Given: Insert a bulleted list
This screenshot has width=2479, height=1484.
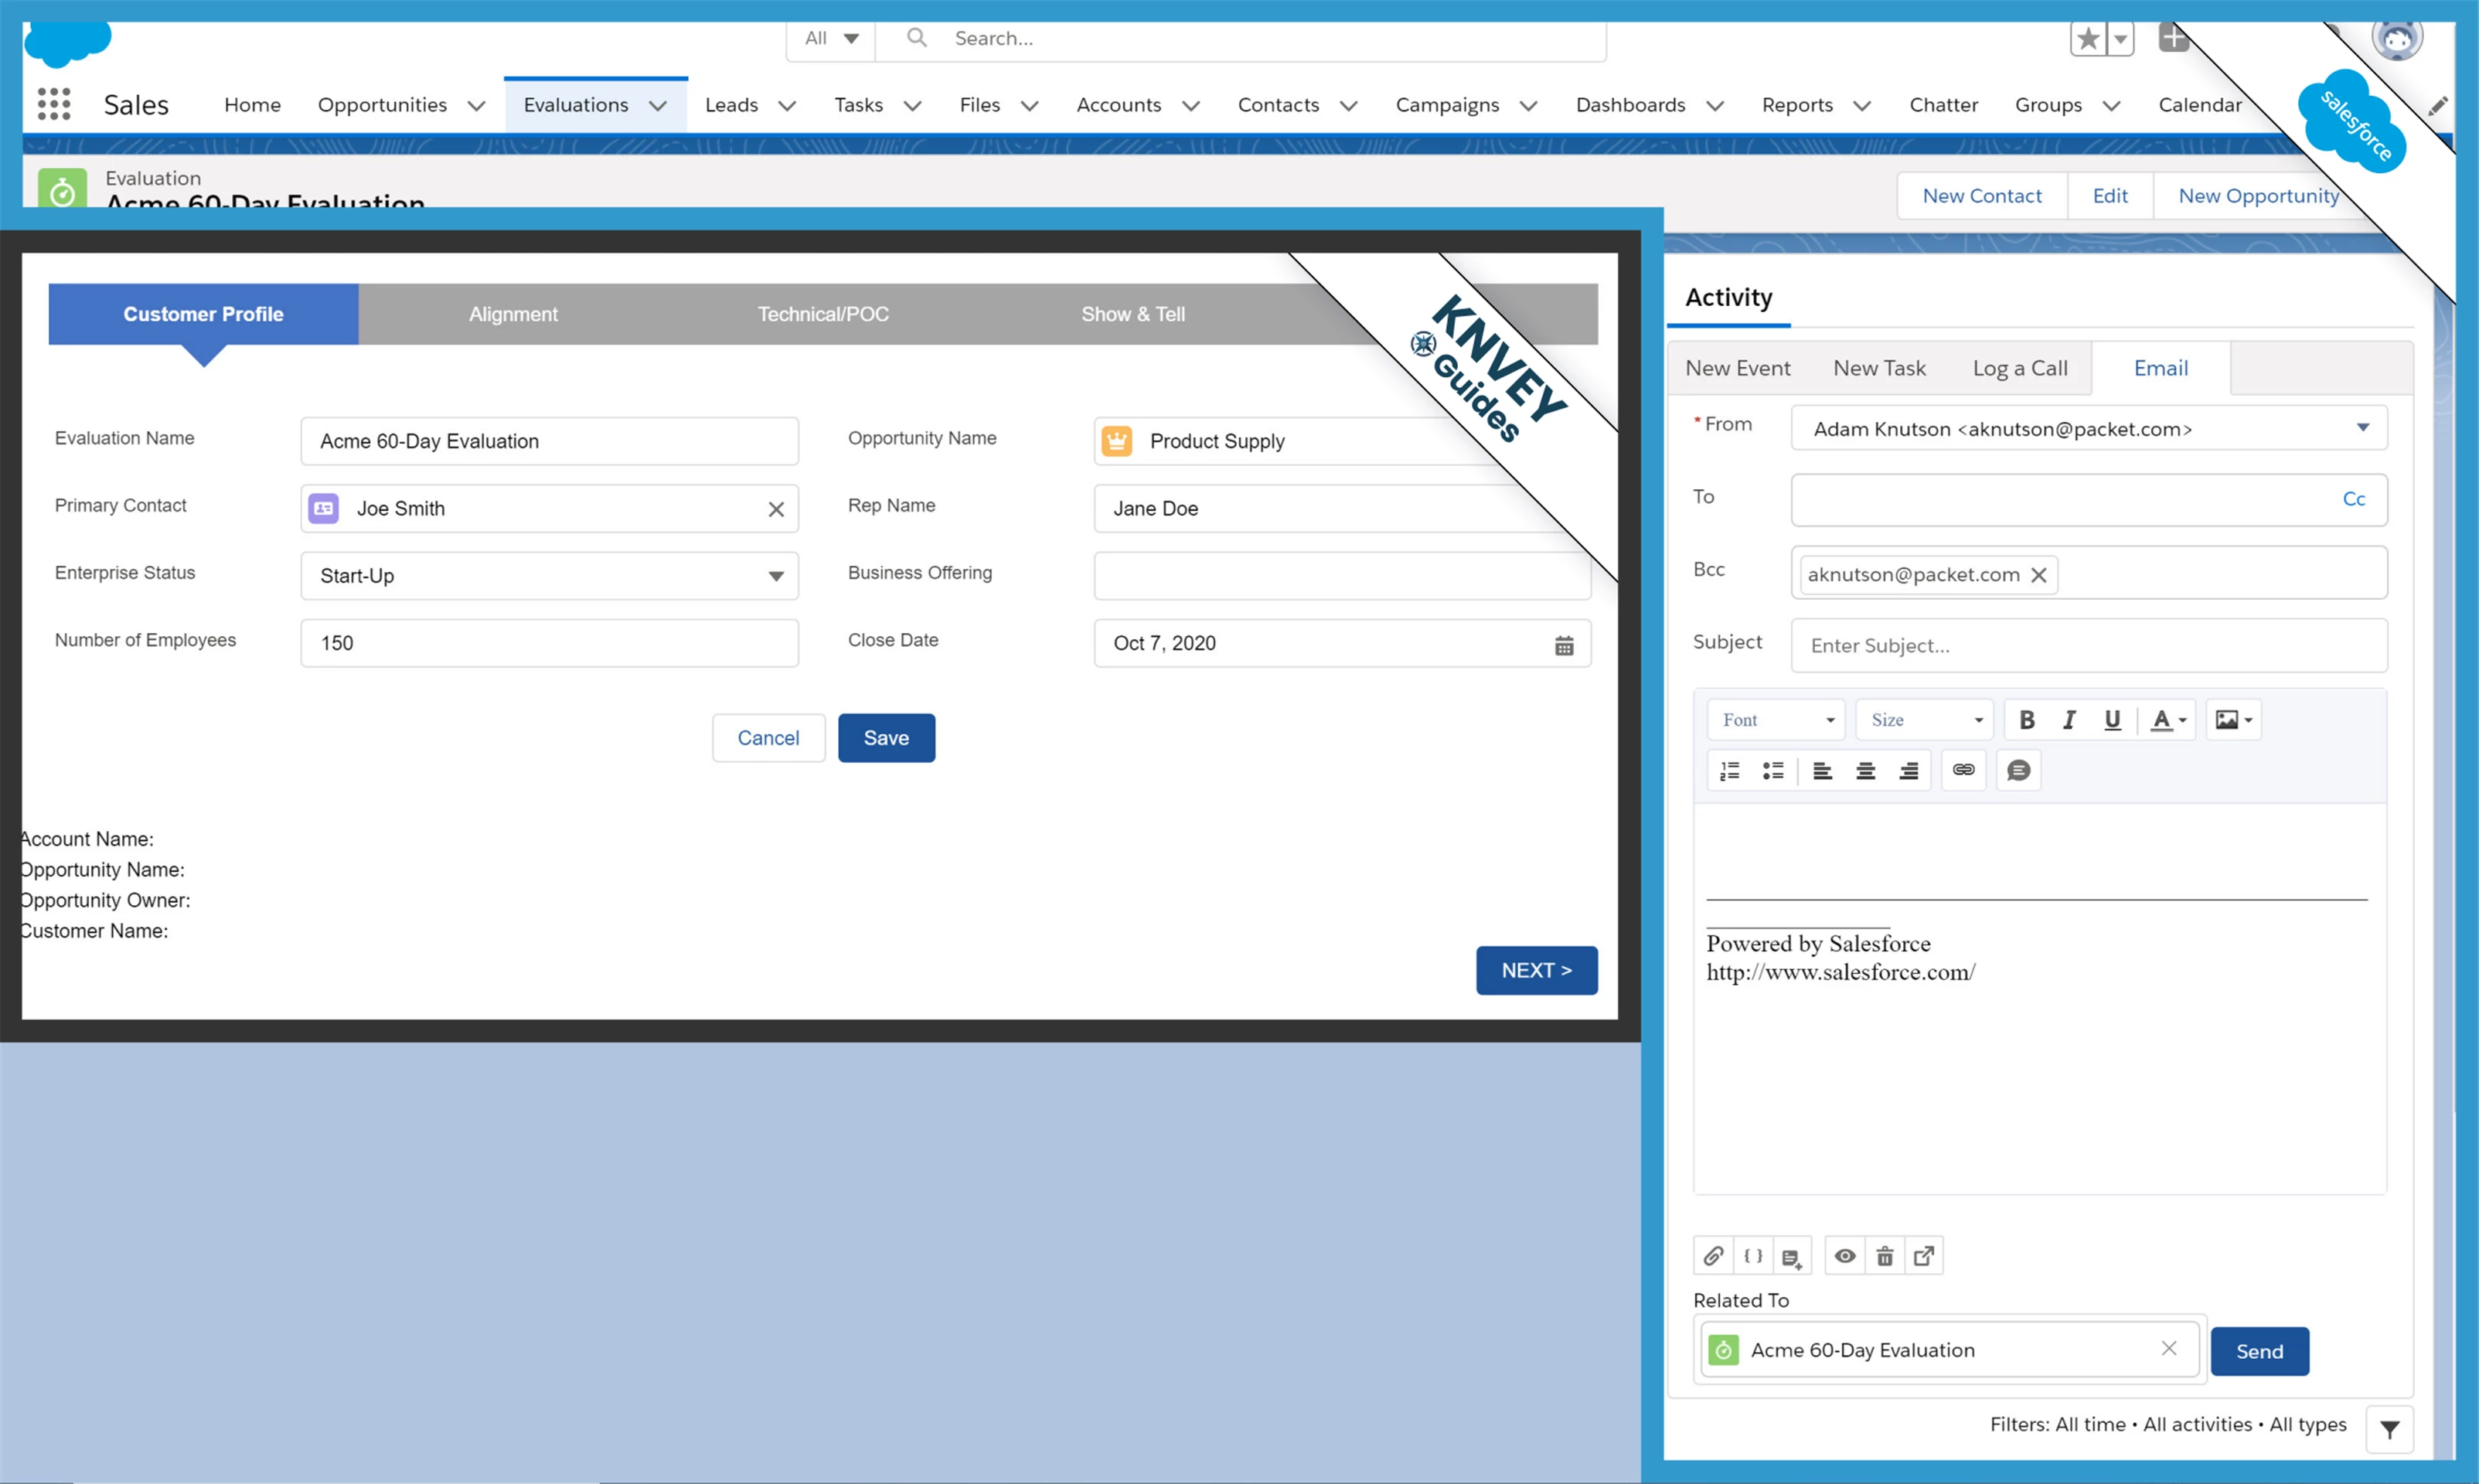Looking at the screenshot, I should point(1773,771).
